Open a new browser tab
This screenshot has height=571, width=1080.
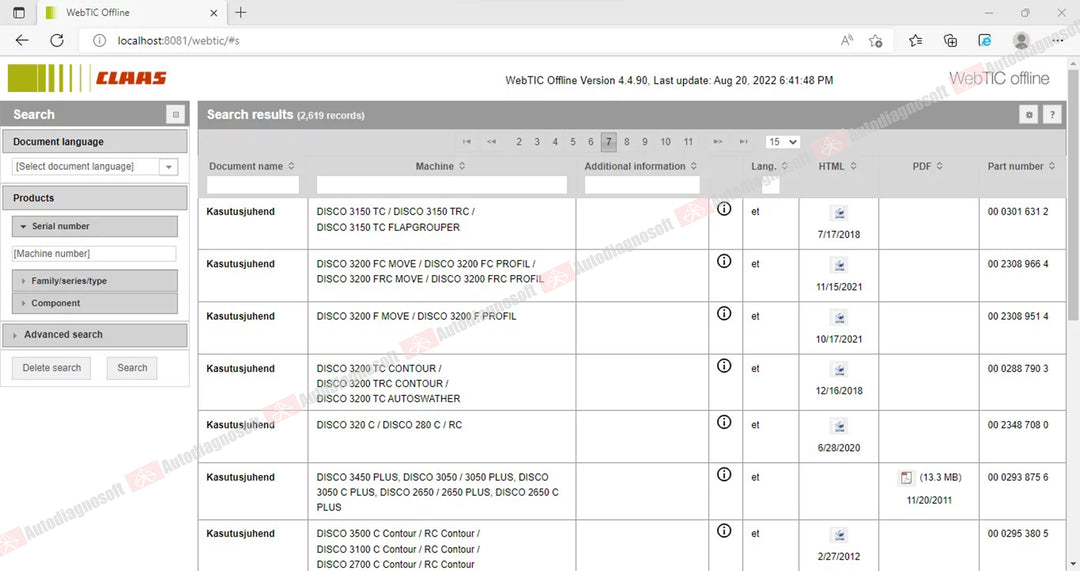240,12
